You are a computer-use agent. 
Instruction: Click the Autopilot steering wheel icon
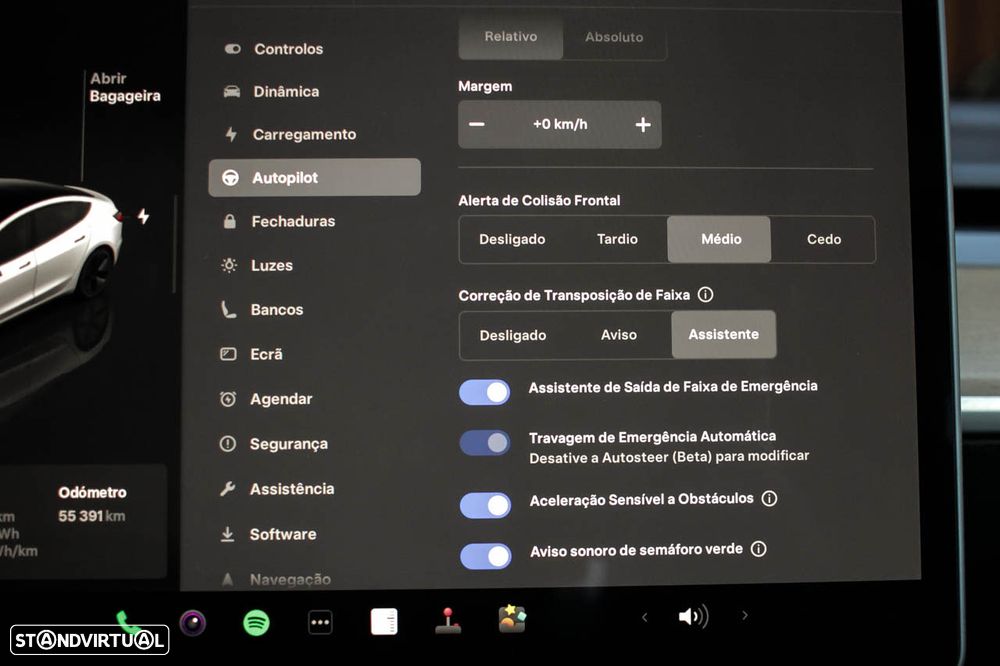230,178
